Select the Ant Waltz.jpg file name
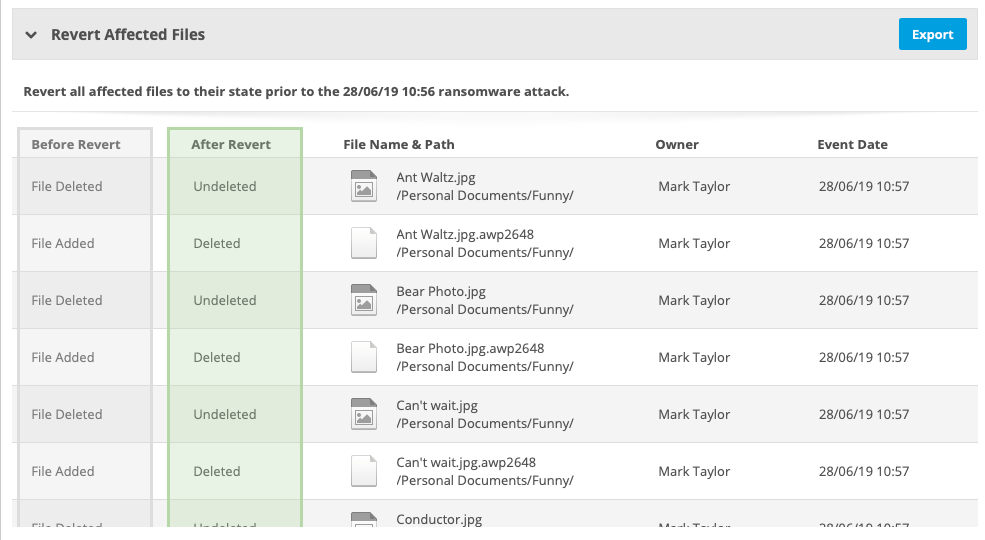 point(436,178)
